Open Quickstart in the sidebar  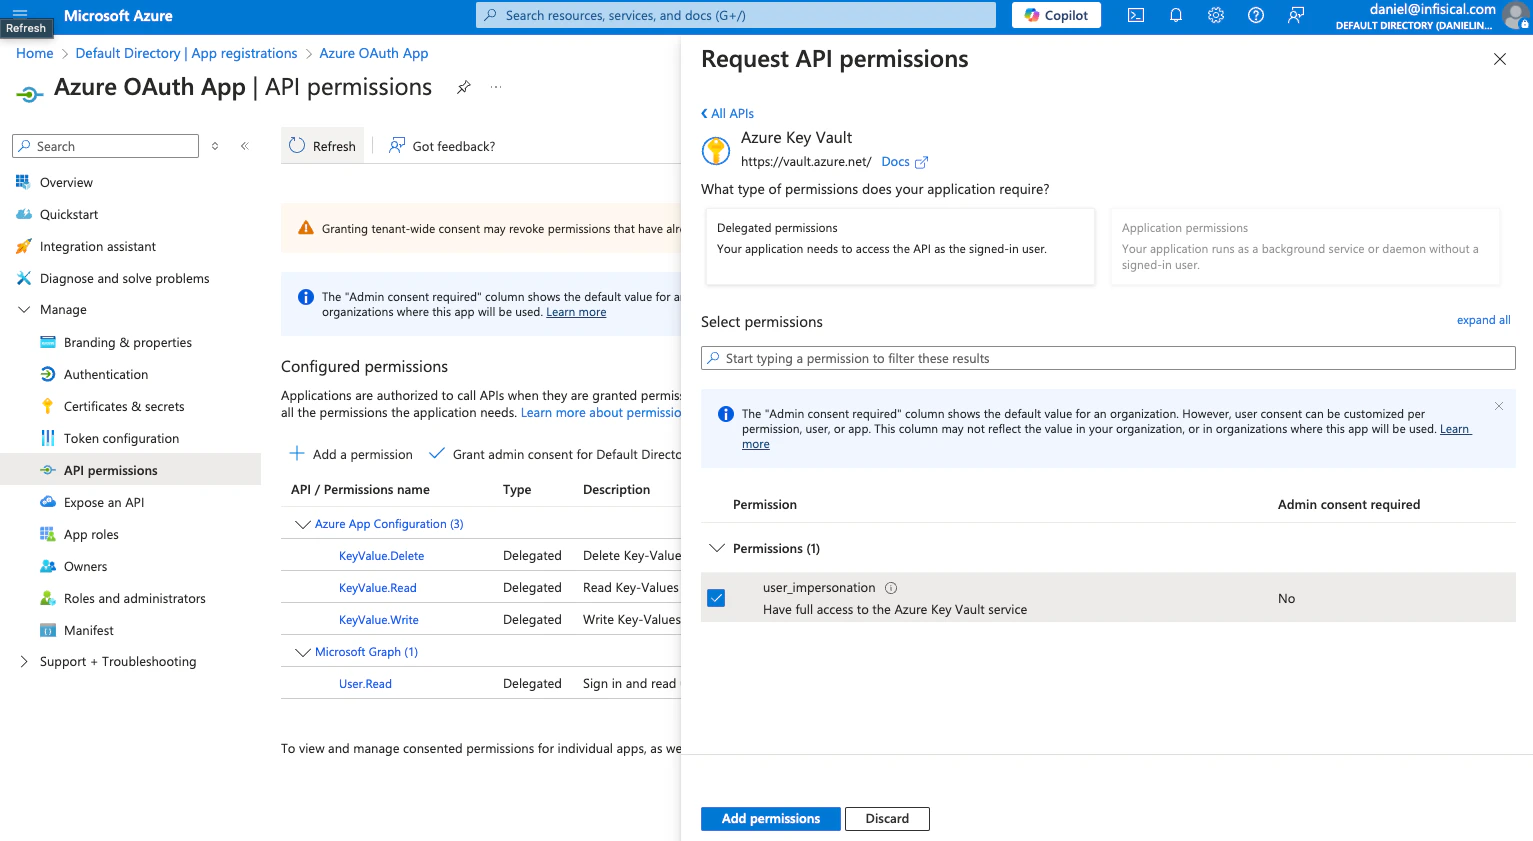click(x=69, y=214)
